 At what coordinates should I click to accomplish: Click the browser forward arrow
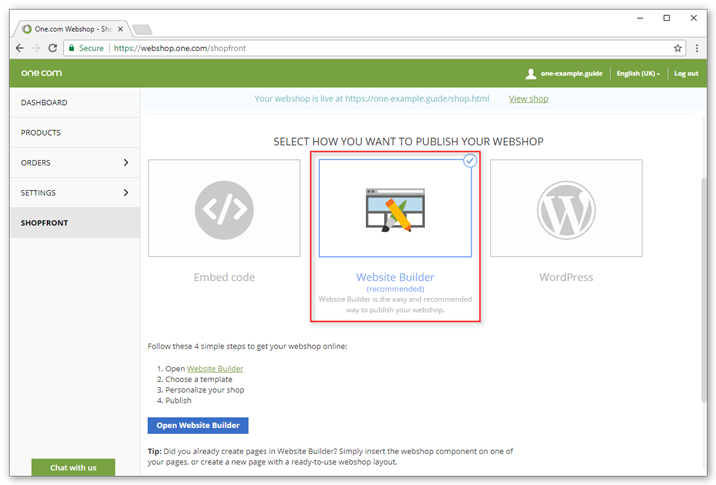[36, 48]
